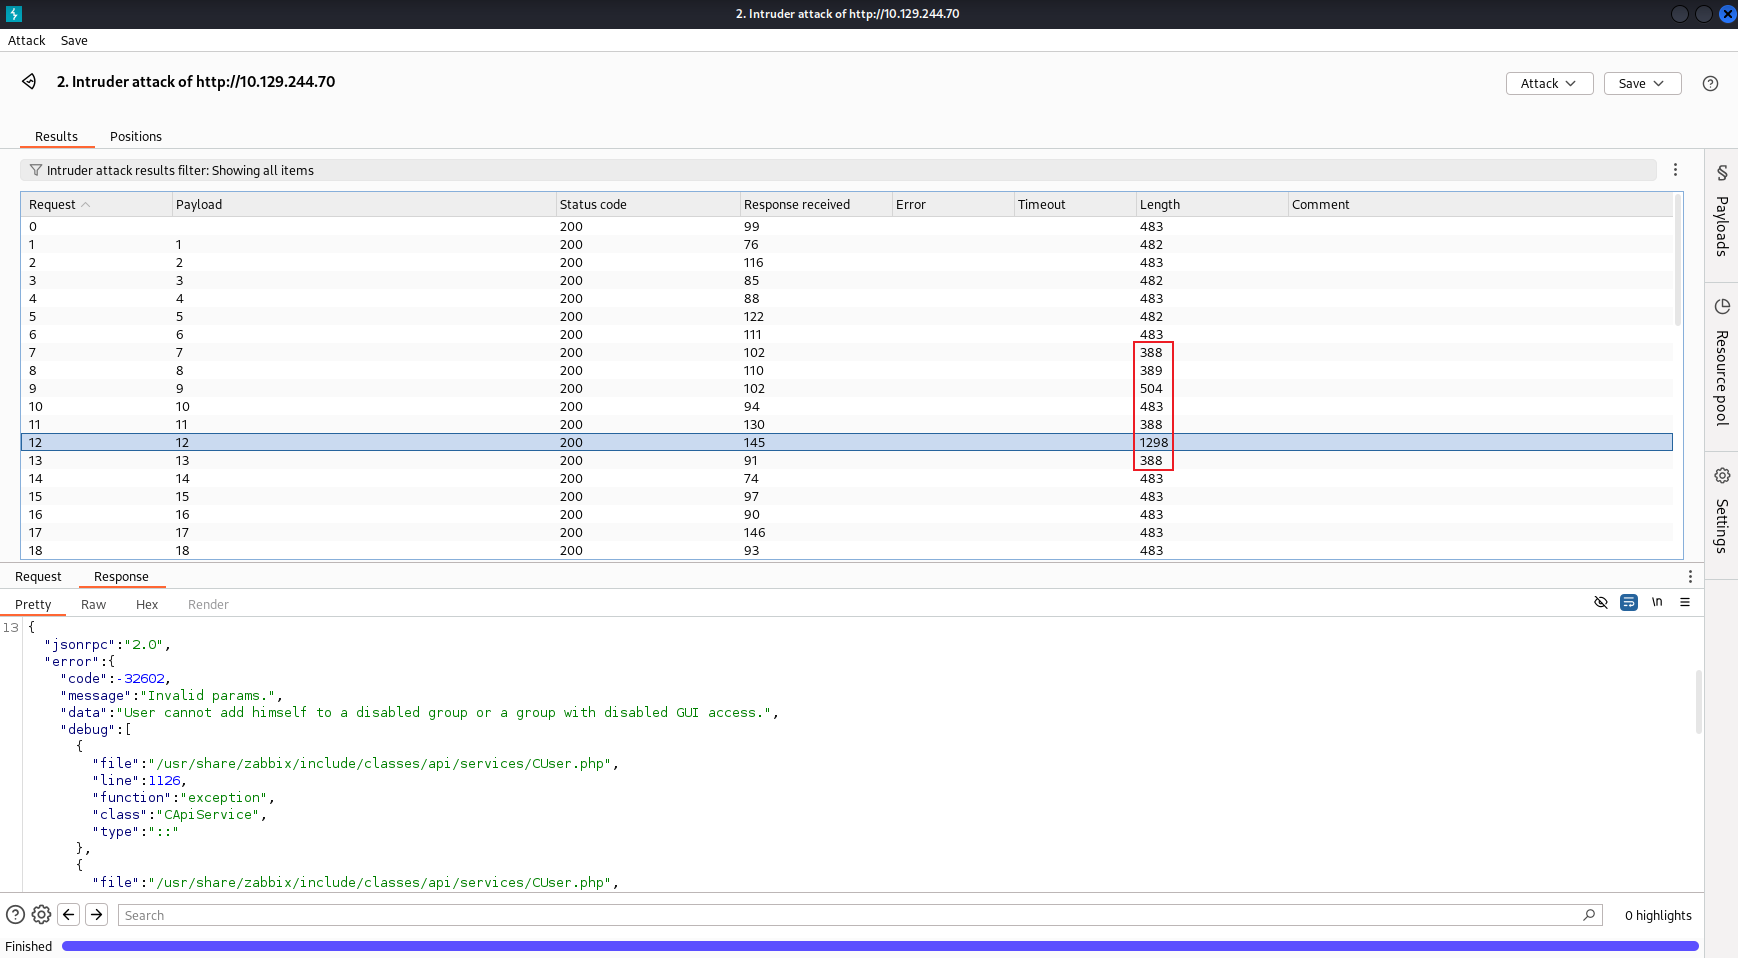Switch to the Request tab

pos(38,577)
